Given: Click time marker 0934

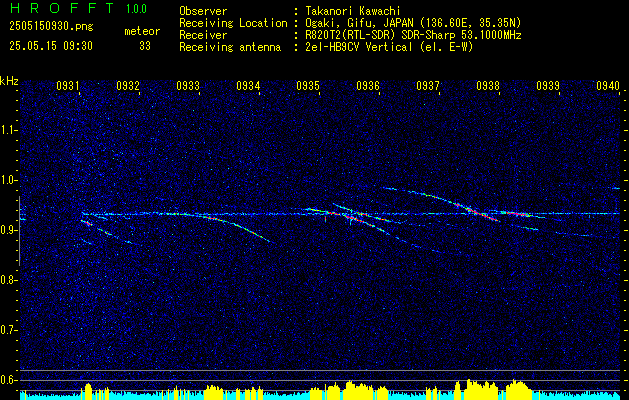Looking at the screenshot, I should 248,86.
